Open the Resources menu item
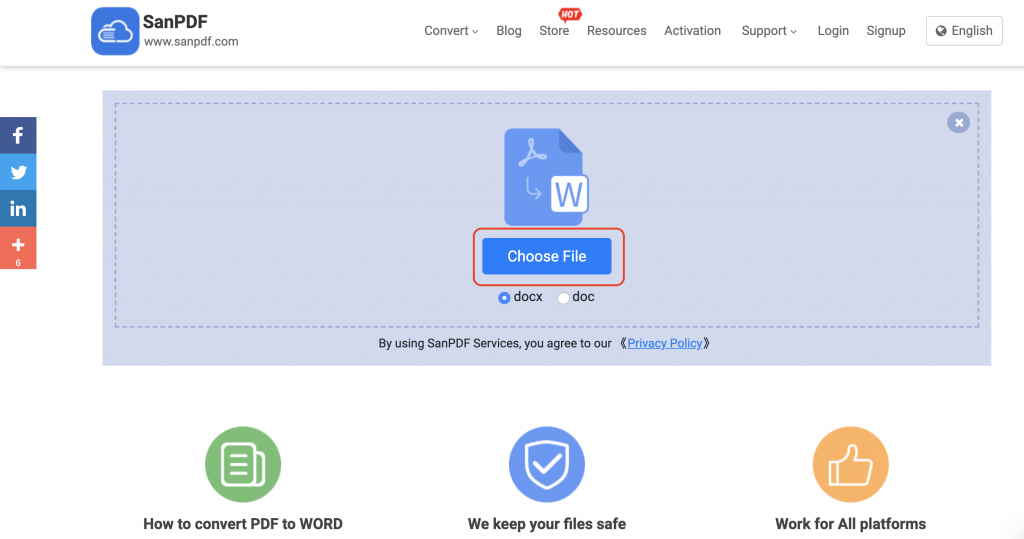The width and height of the screenshot is (1024, 539). coord(616,31)
